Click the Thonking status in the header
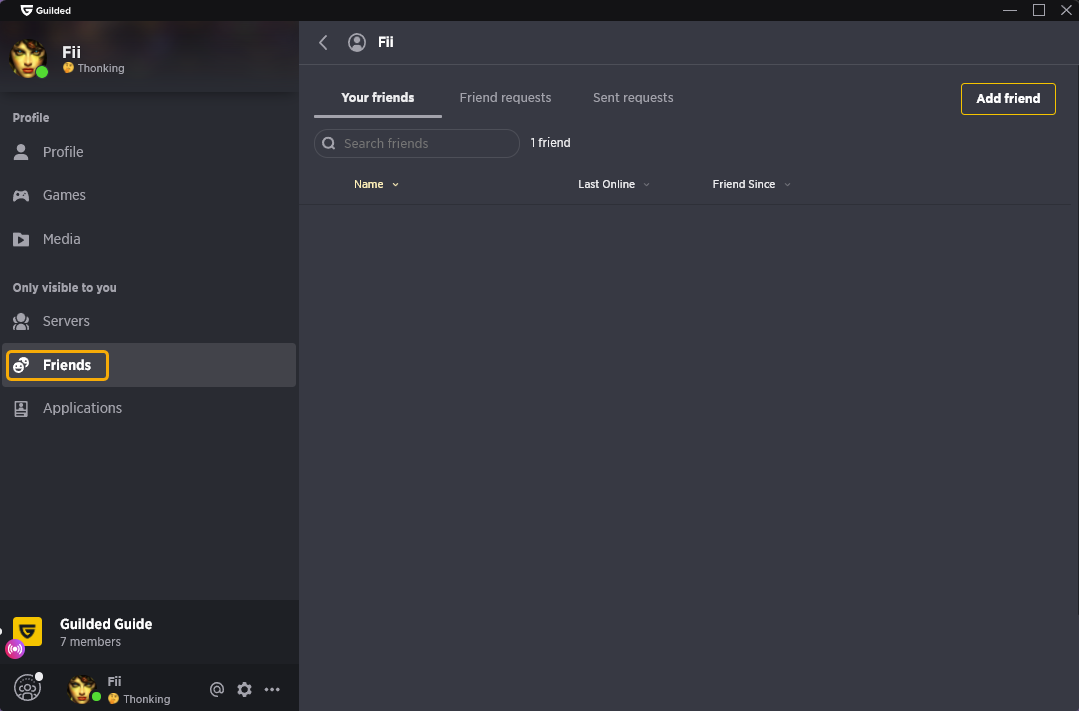 (94, 68)
